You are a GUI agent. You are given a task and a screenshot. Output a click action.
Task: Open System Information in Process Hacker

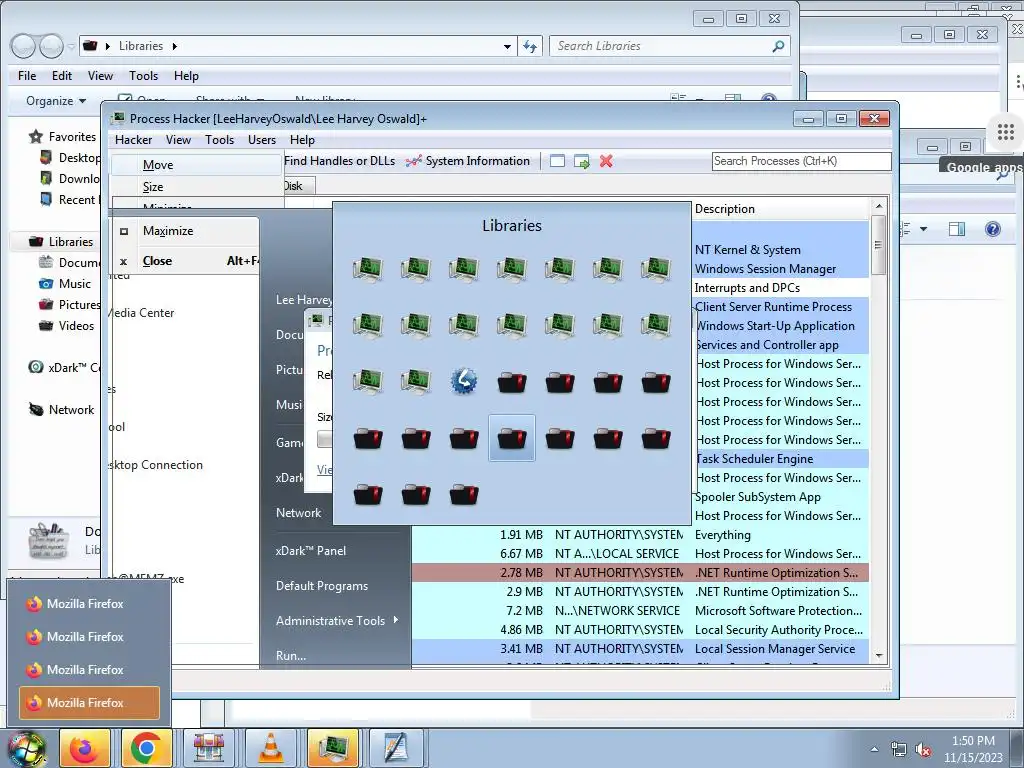click(468, 161)
